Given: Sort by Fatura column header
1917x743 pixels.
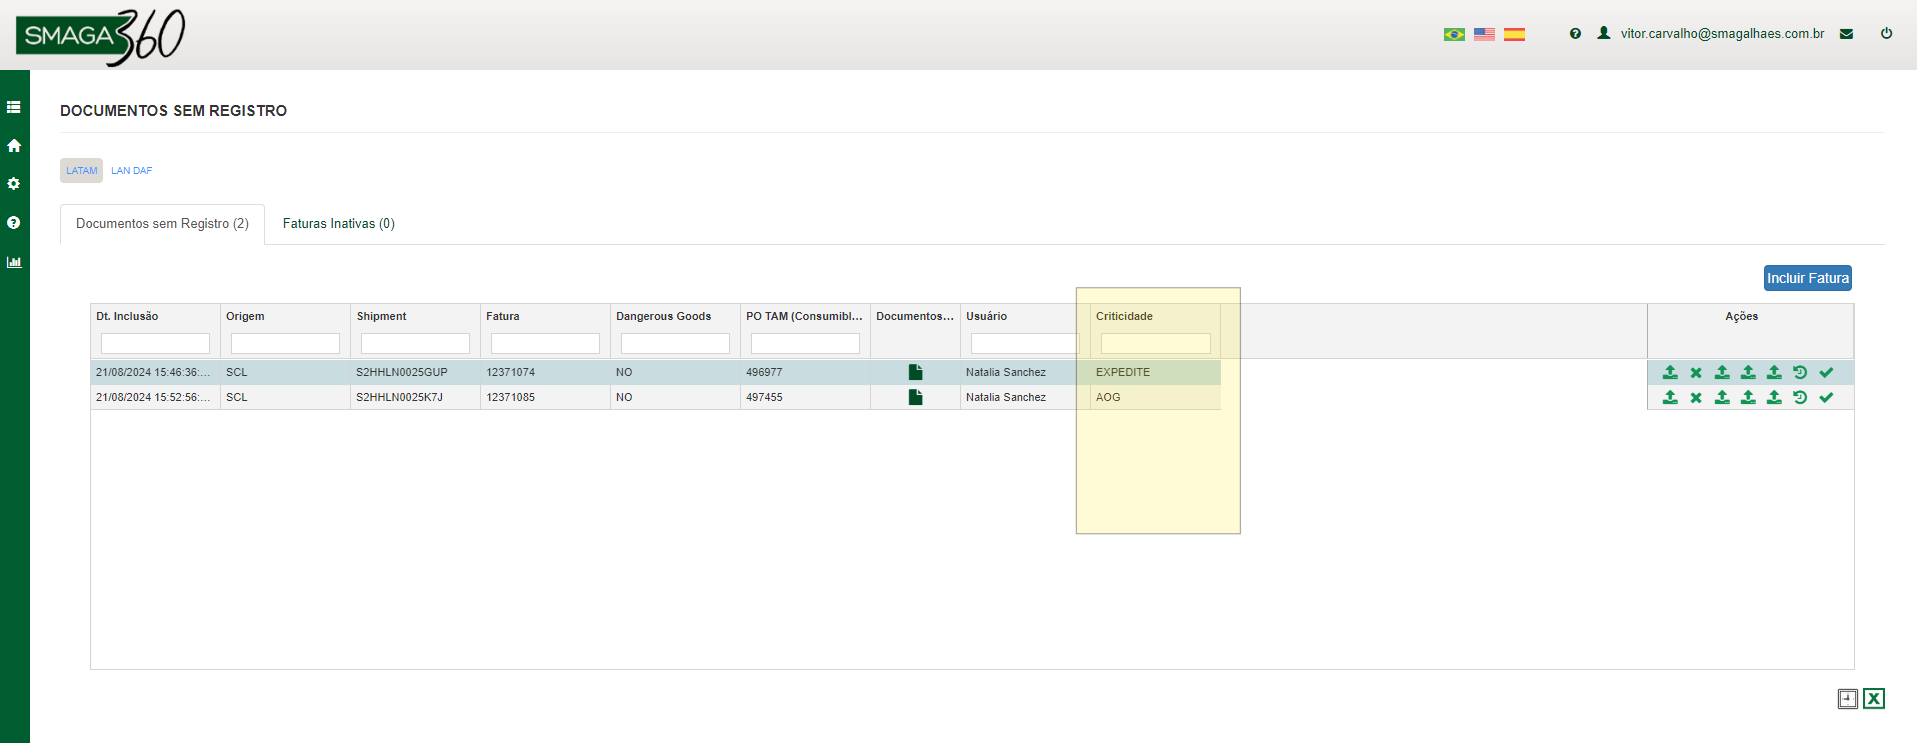Looking at the screenshot, I should 503,316.
